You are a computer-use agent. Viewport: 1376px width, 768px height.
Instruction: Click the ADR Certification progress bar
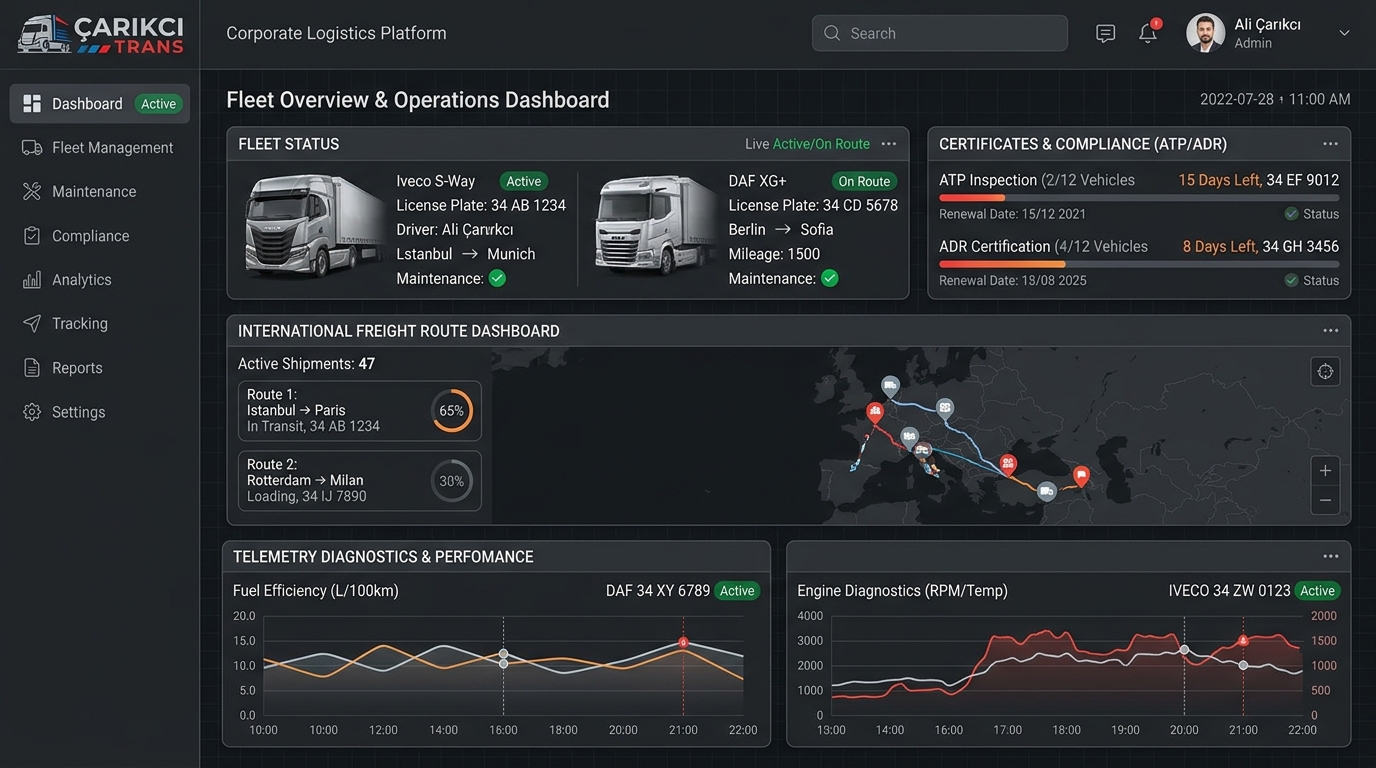[1139, 264]
